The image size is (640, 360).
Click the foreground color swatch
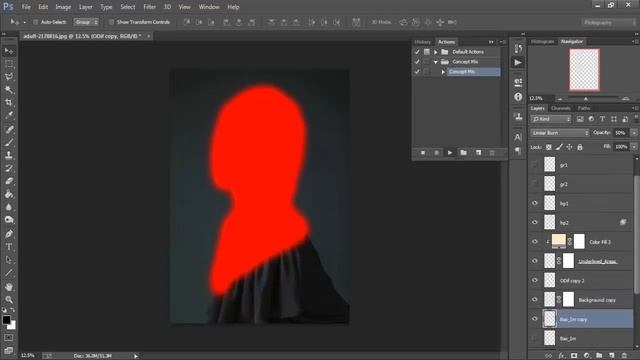tap(6, 320)
